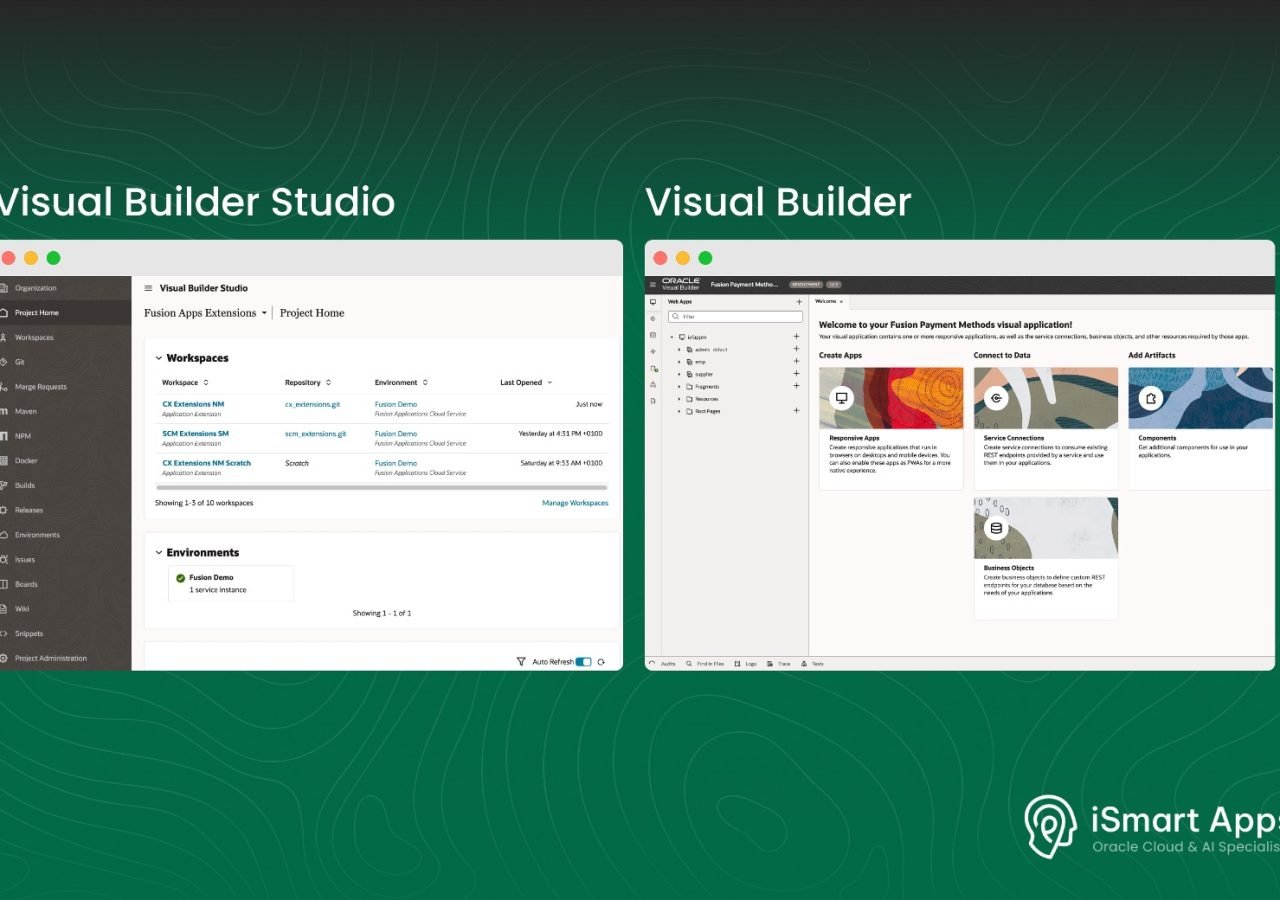The height and width of the screenshot is (900, 1280).
Task: Click the Web Apps navigator icon
Action: (x=653, y=301)
